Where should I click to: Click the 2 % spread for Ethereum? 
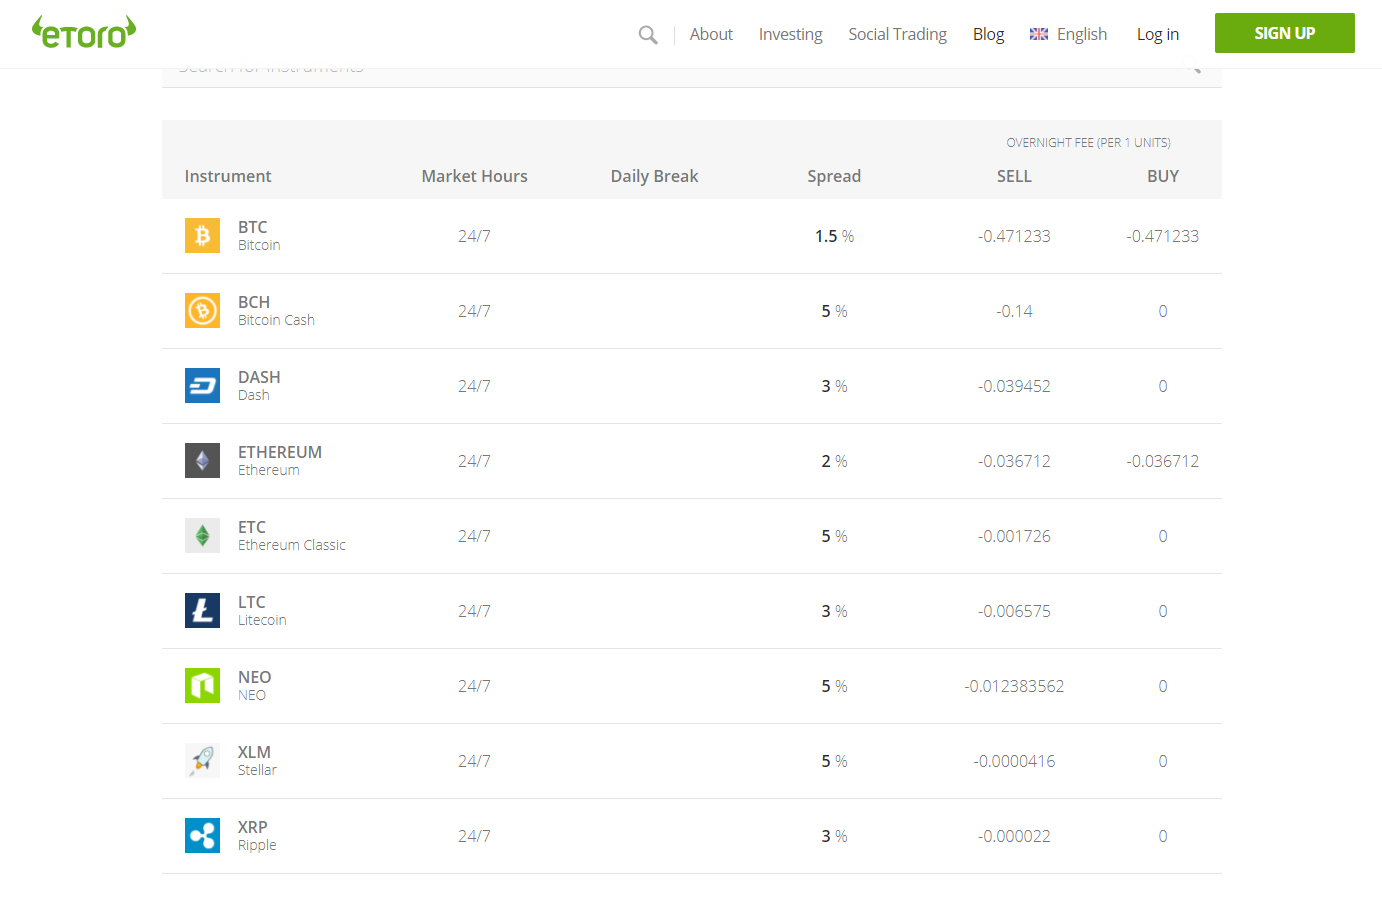pos(834,461)
